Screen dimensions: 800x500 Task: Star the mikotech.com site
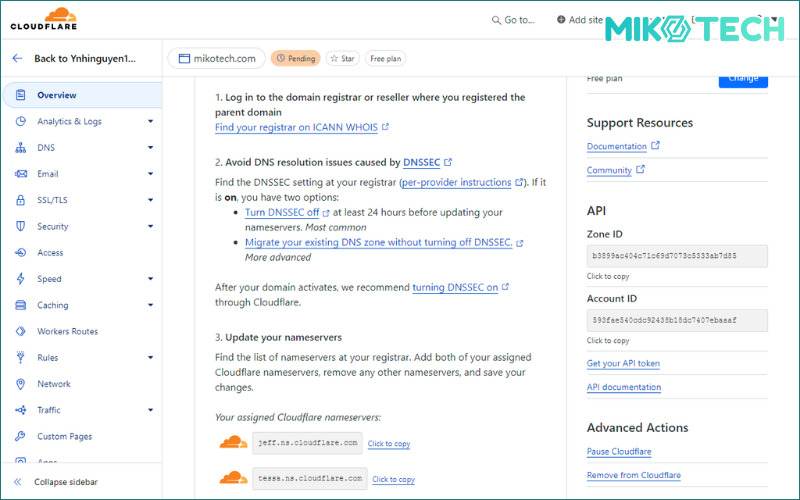click(x=343, y=59)
